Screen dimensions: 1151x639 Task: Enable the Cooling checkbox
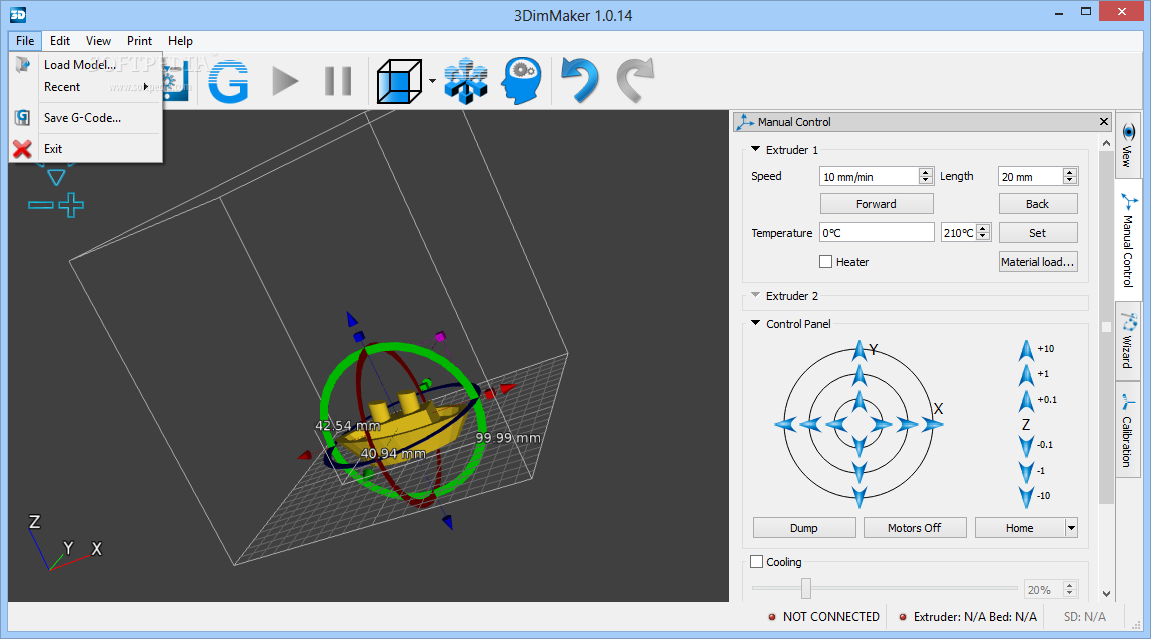[x=757, y=562]
